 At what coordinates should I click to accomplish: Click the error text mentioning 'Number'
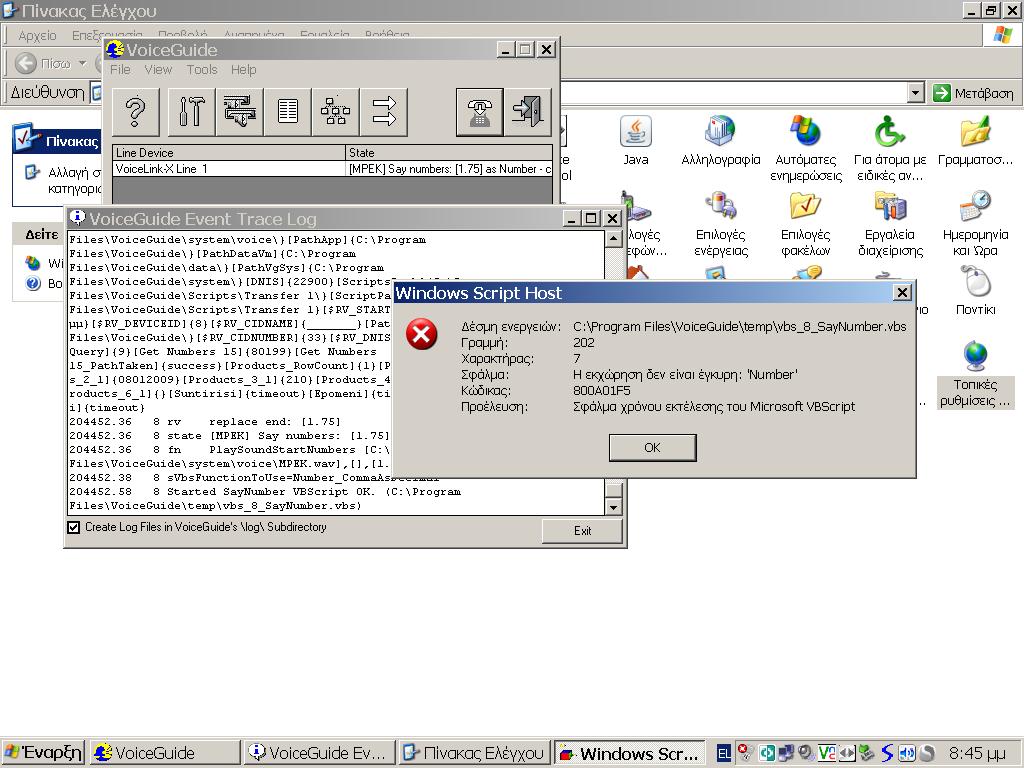[x=684, y=374]
